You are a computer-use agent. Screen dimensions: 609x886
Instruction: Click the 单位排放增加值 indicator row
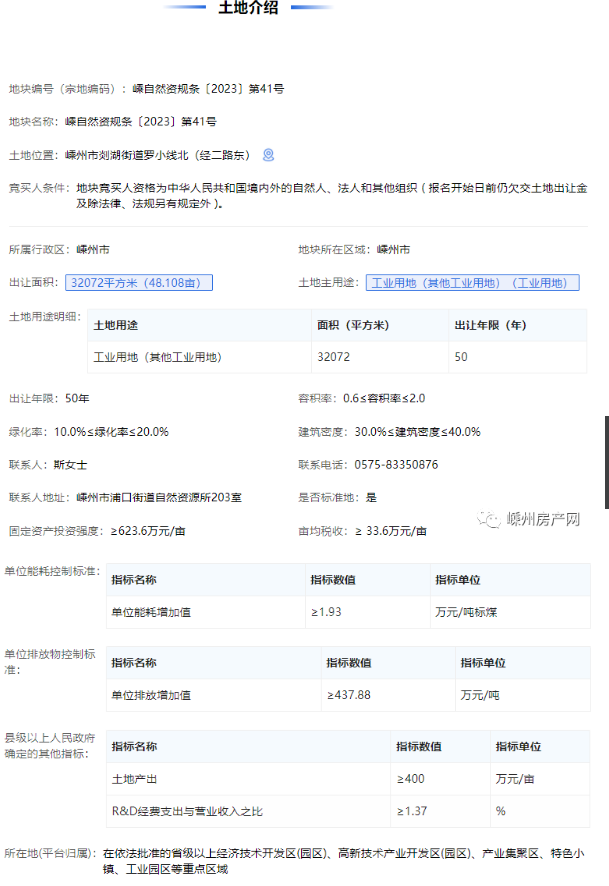[151, 694]
